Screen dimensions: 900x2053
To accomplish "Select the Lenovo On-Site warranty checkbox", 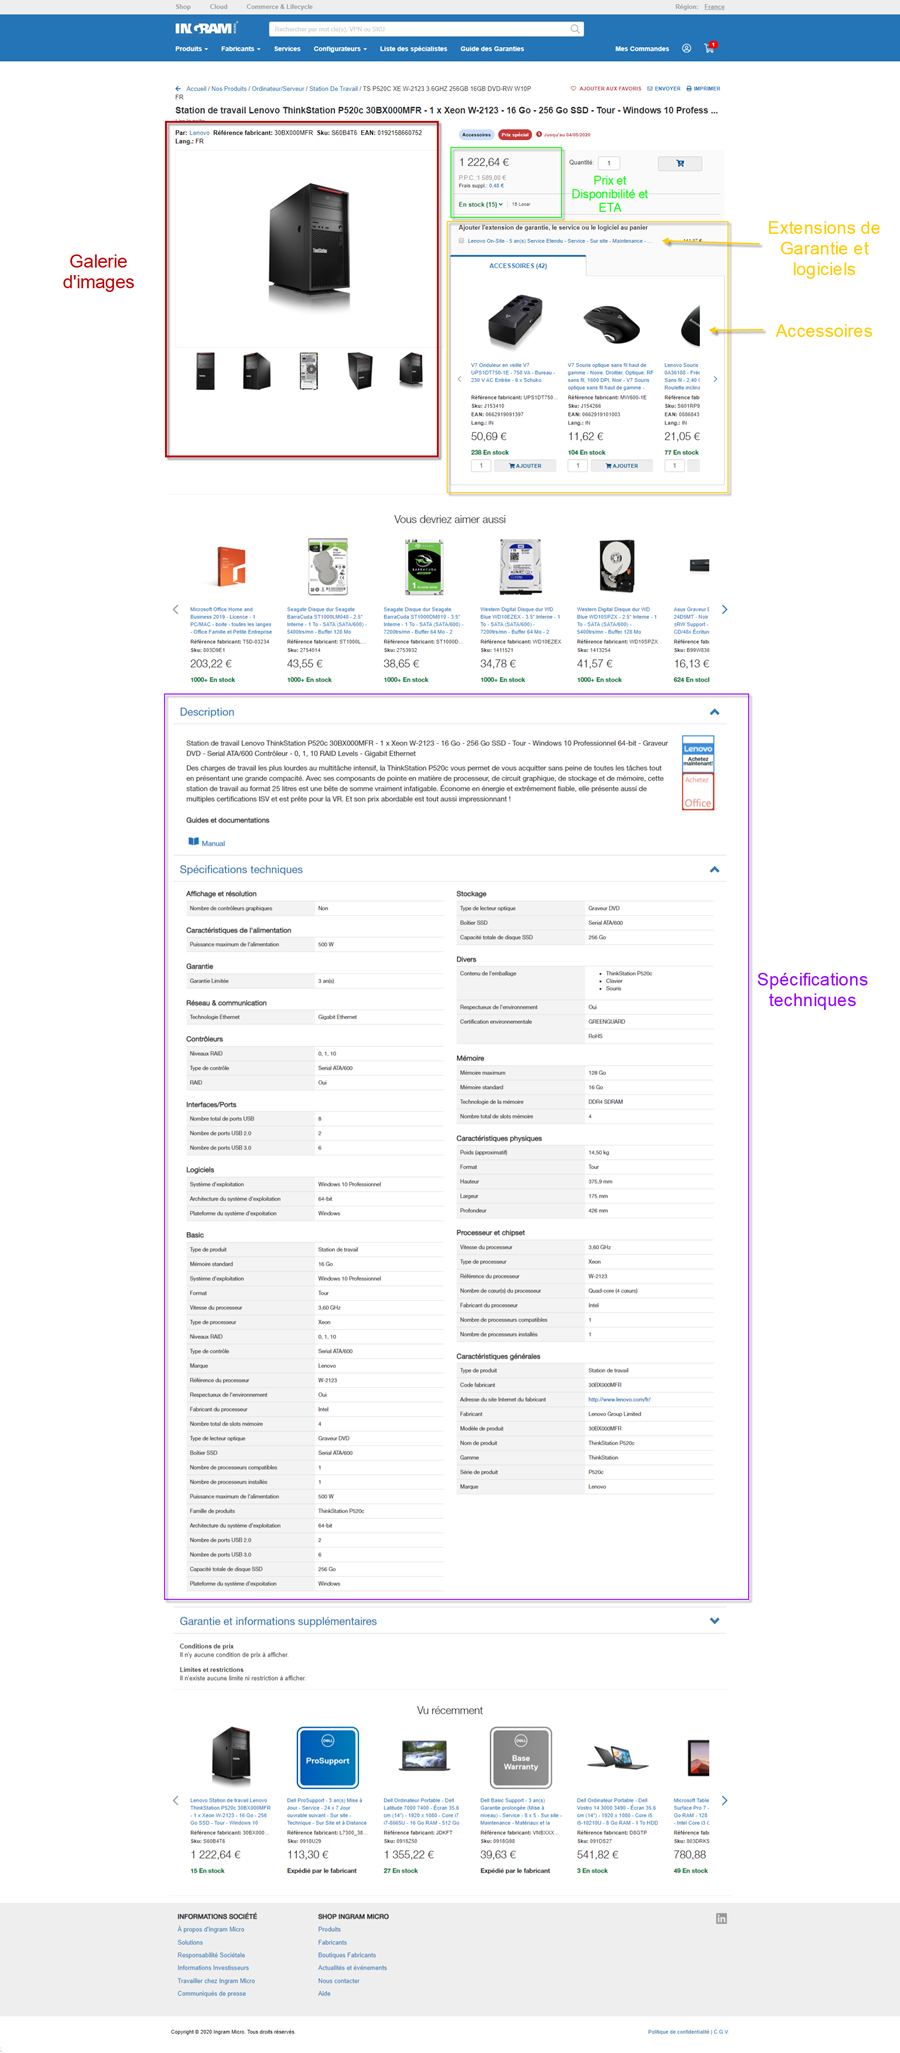I will click(461, 240).
